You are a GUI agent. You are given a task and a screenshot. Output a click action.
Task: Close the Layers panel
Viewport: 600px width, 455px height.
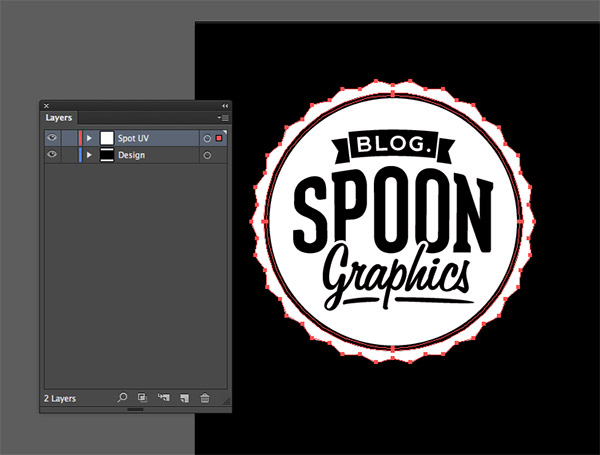point(46,106)
